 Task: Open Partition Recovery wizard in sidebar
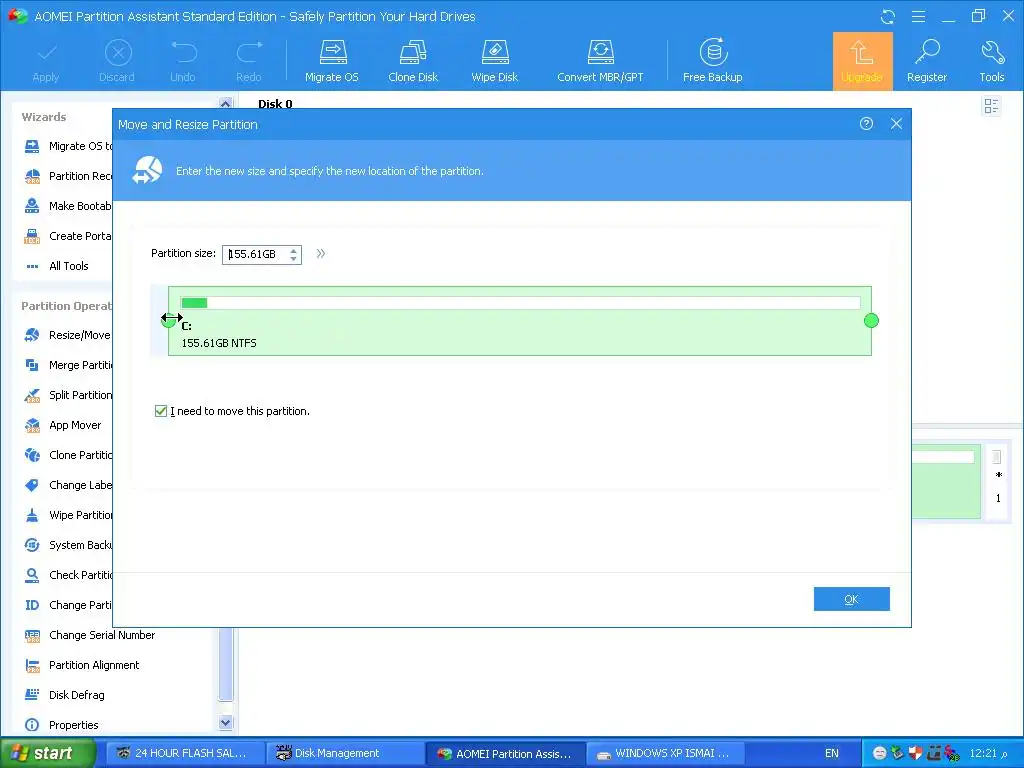(x=68, y=176)
